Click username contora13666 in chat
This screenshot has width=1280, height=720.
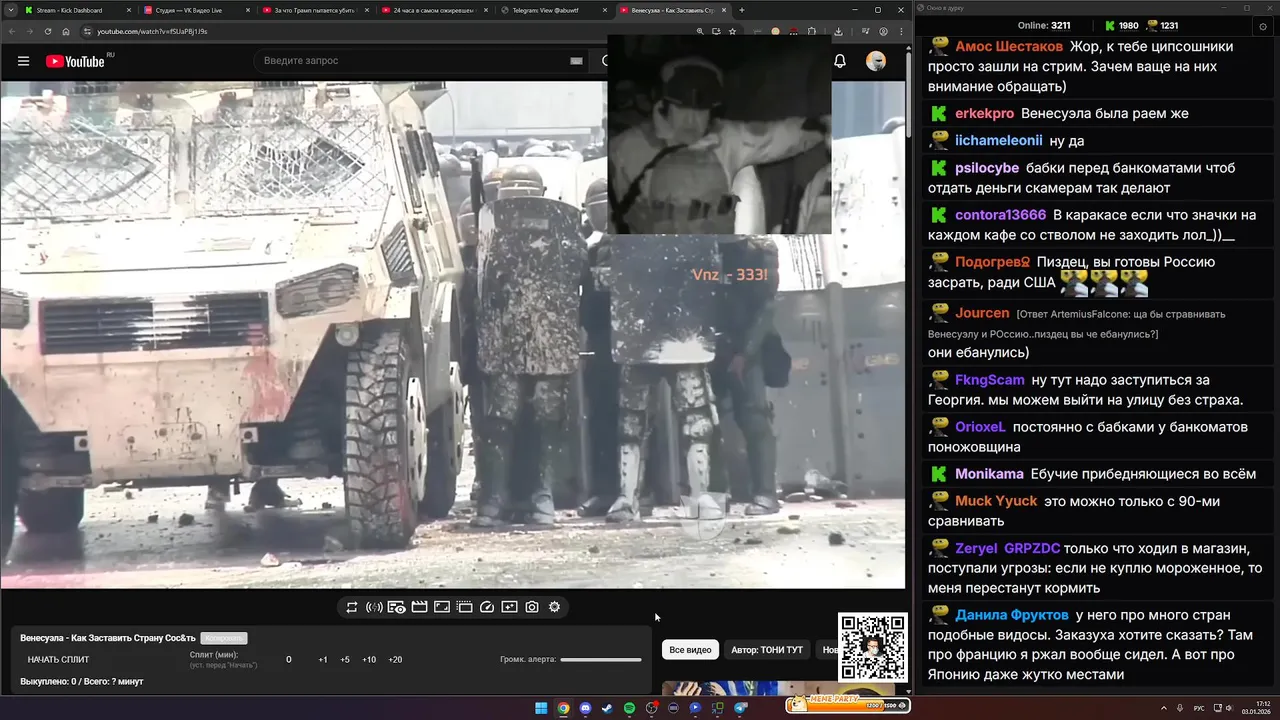point(1000,215)
